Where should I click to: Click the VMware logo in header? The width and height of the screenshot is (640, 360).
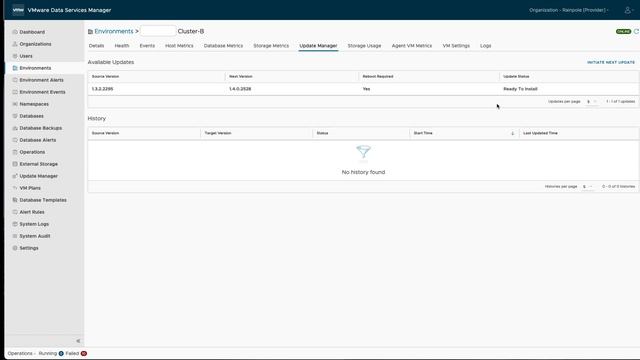click(x=18, y=10)
